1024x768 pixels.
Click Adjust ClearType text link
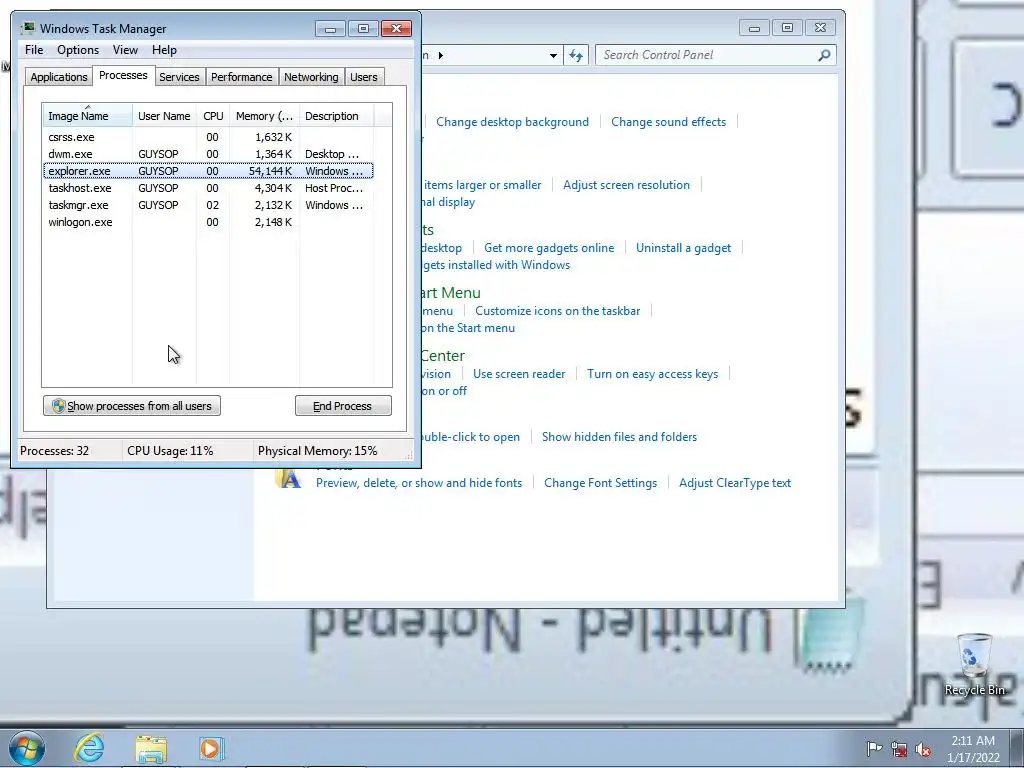[735, 483]
